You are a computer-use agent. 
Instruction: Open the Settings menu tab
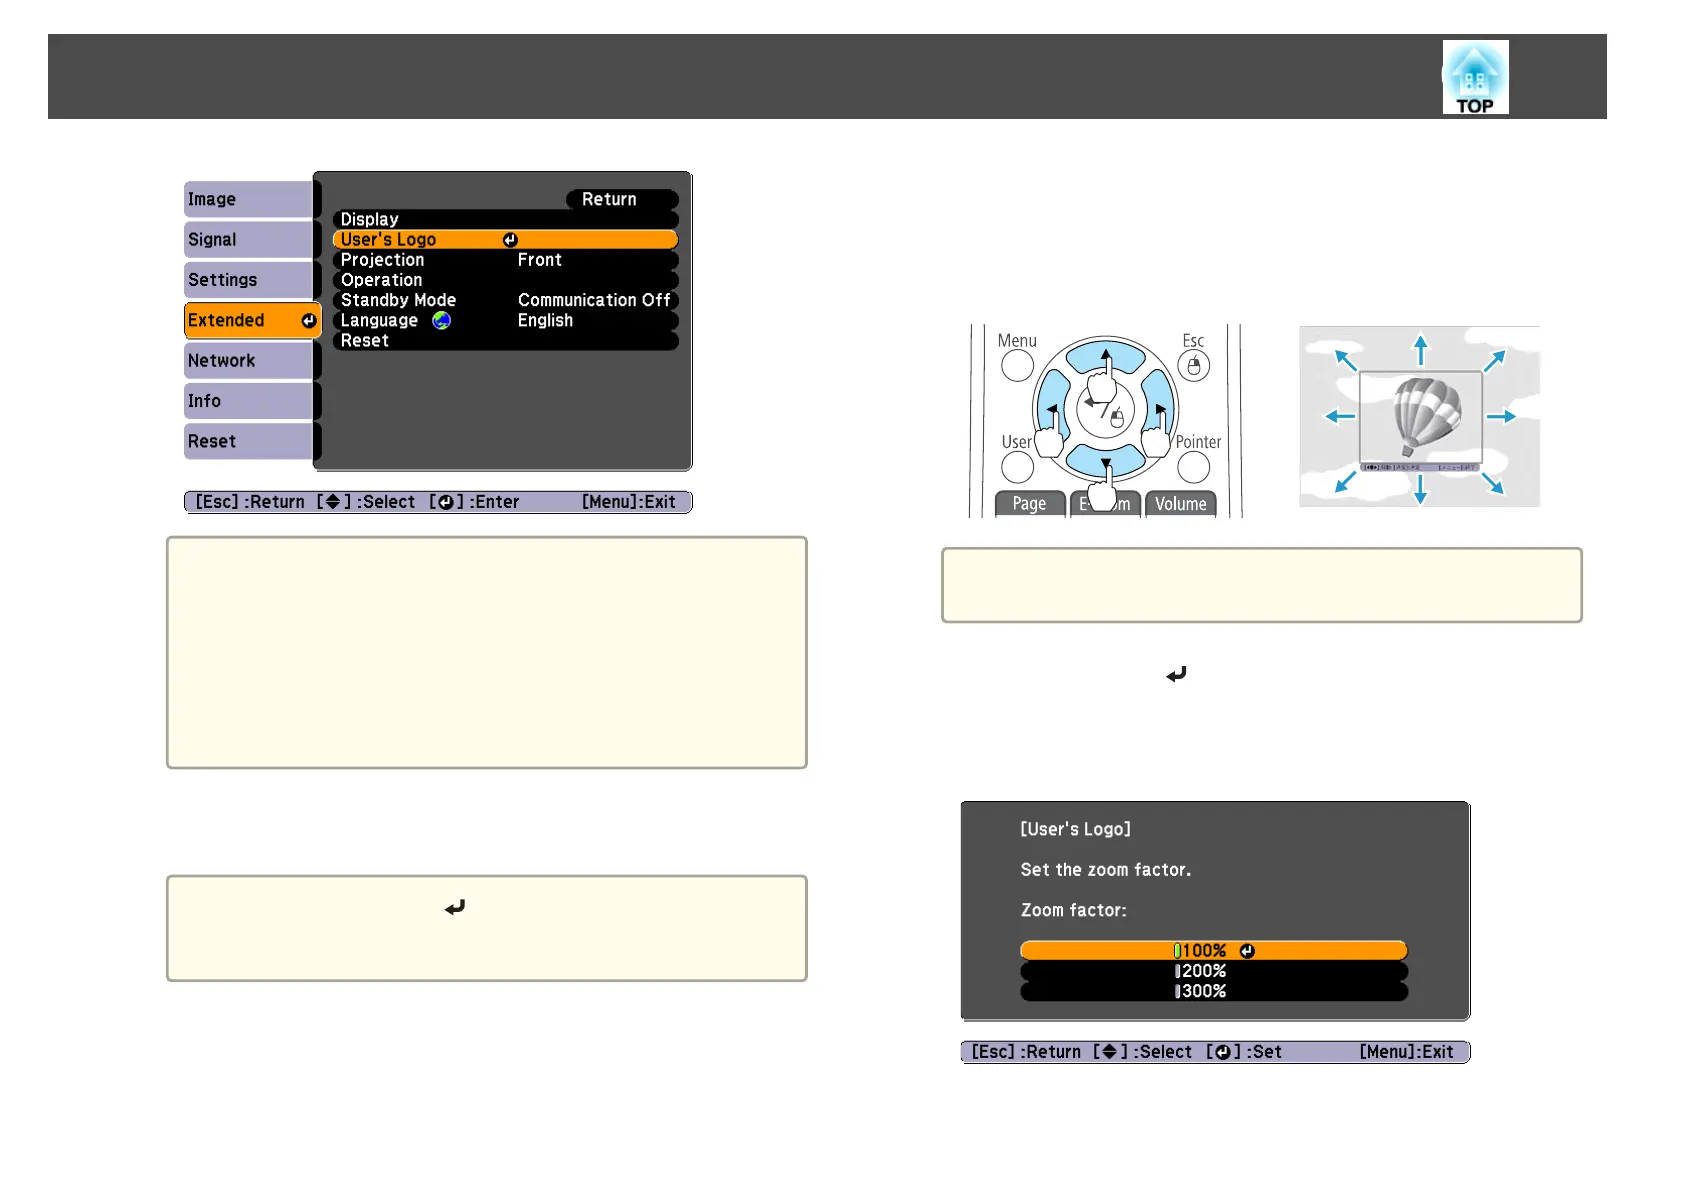click(250, 280)
